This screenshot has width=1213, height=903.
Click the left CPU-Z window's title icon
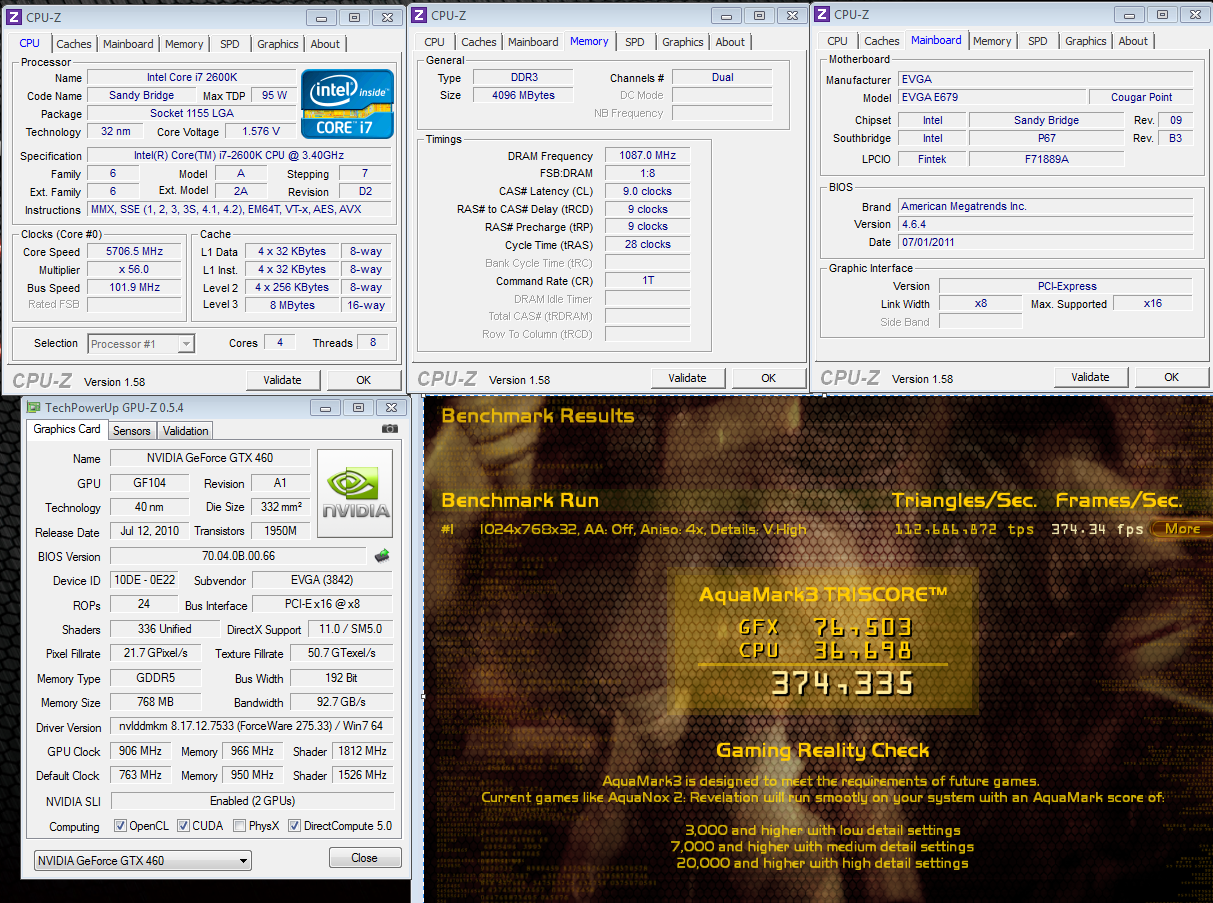pyautogui.click(x=14, y=17)
